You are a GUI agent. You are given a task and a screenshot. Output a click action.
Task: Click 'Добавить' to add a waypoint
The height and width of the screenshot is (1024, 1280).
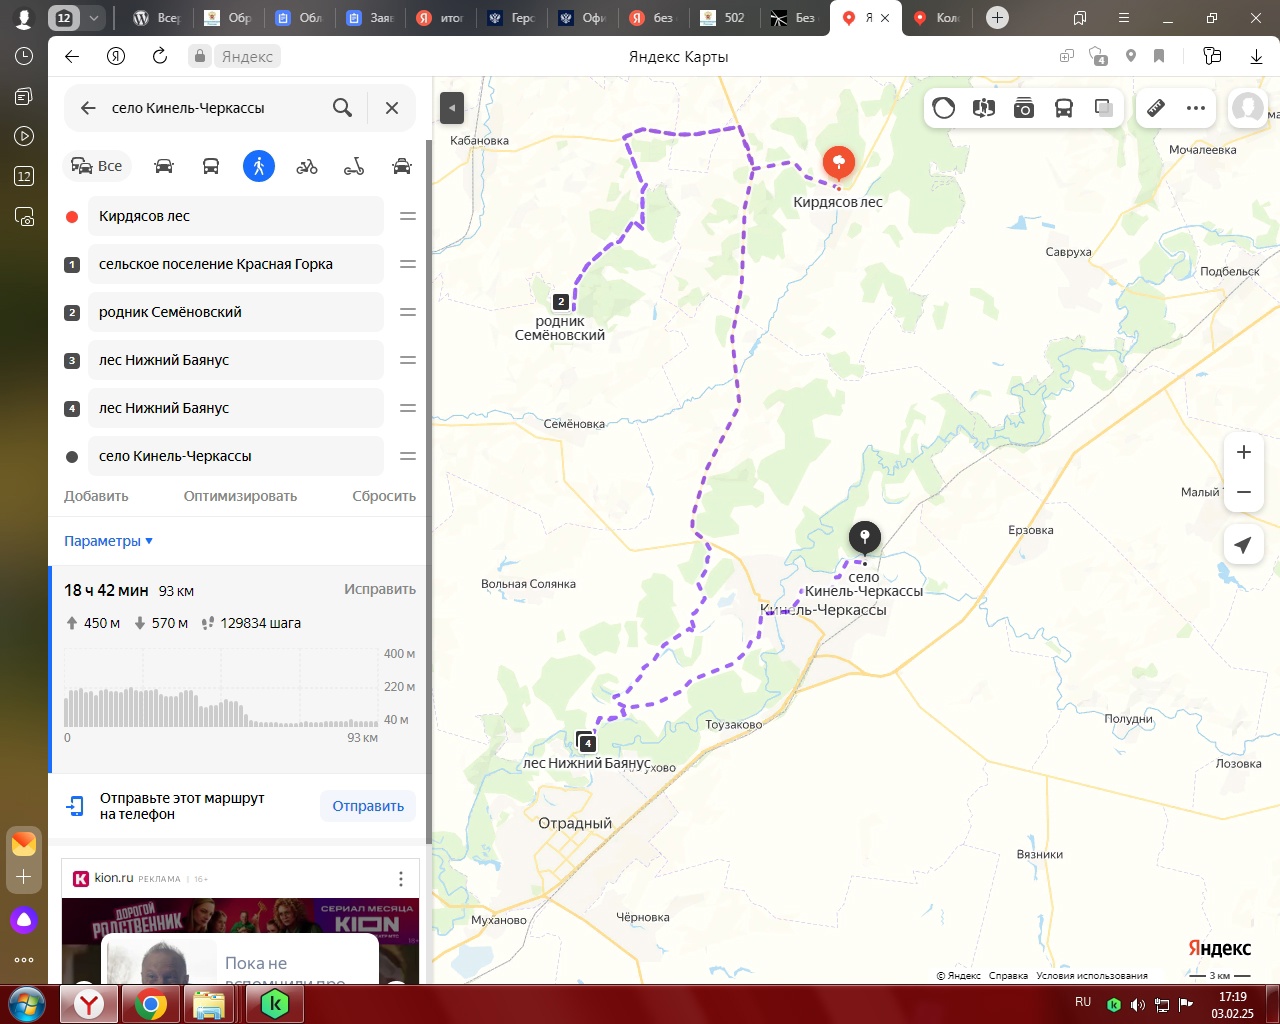pos(96,496)
